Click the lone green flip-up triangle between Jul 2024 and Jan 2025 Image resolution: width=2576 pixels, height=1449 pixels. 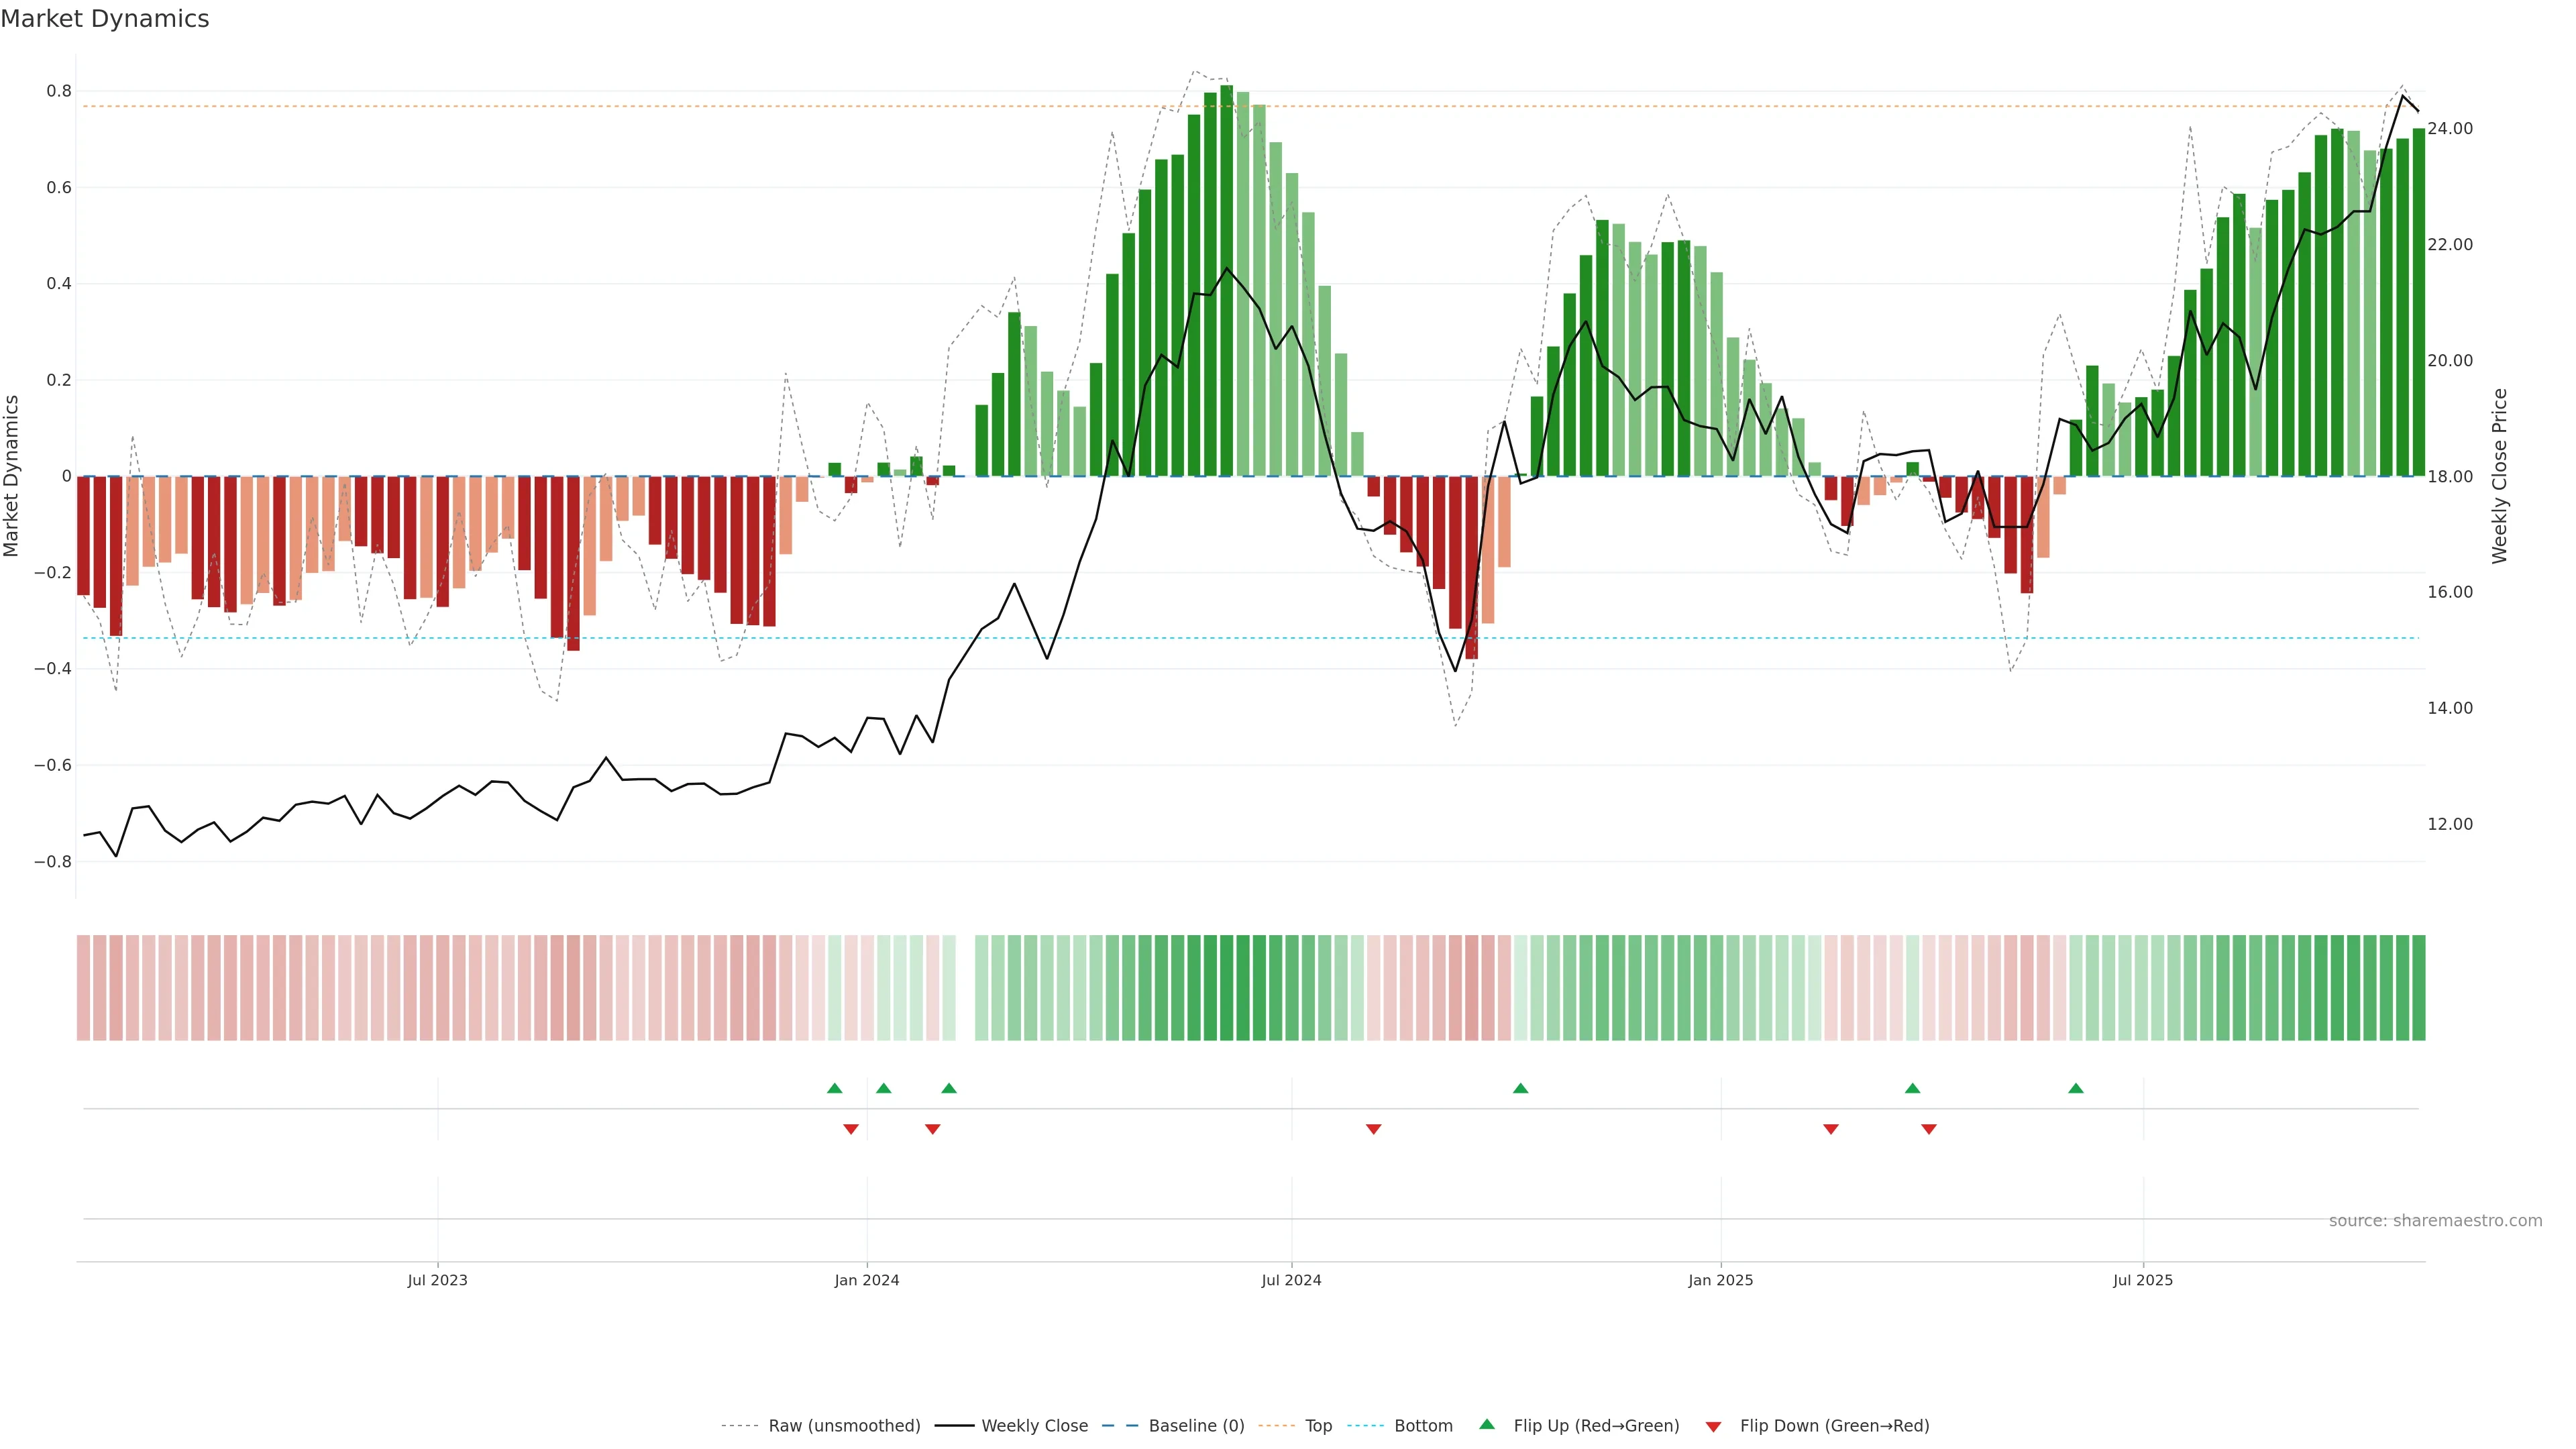coord(1520,1088)
